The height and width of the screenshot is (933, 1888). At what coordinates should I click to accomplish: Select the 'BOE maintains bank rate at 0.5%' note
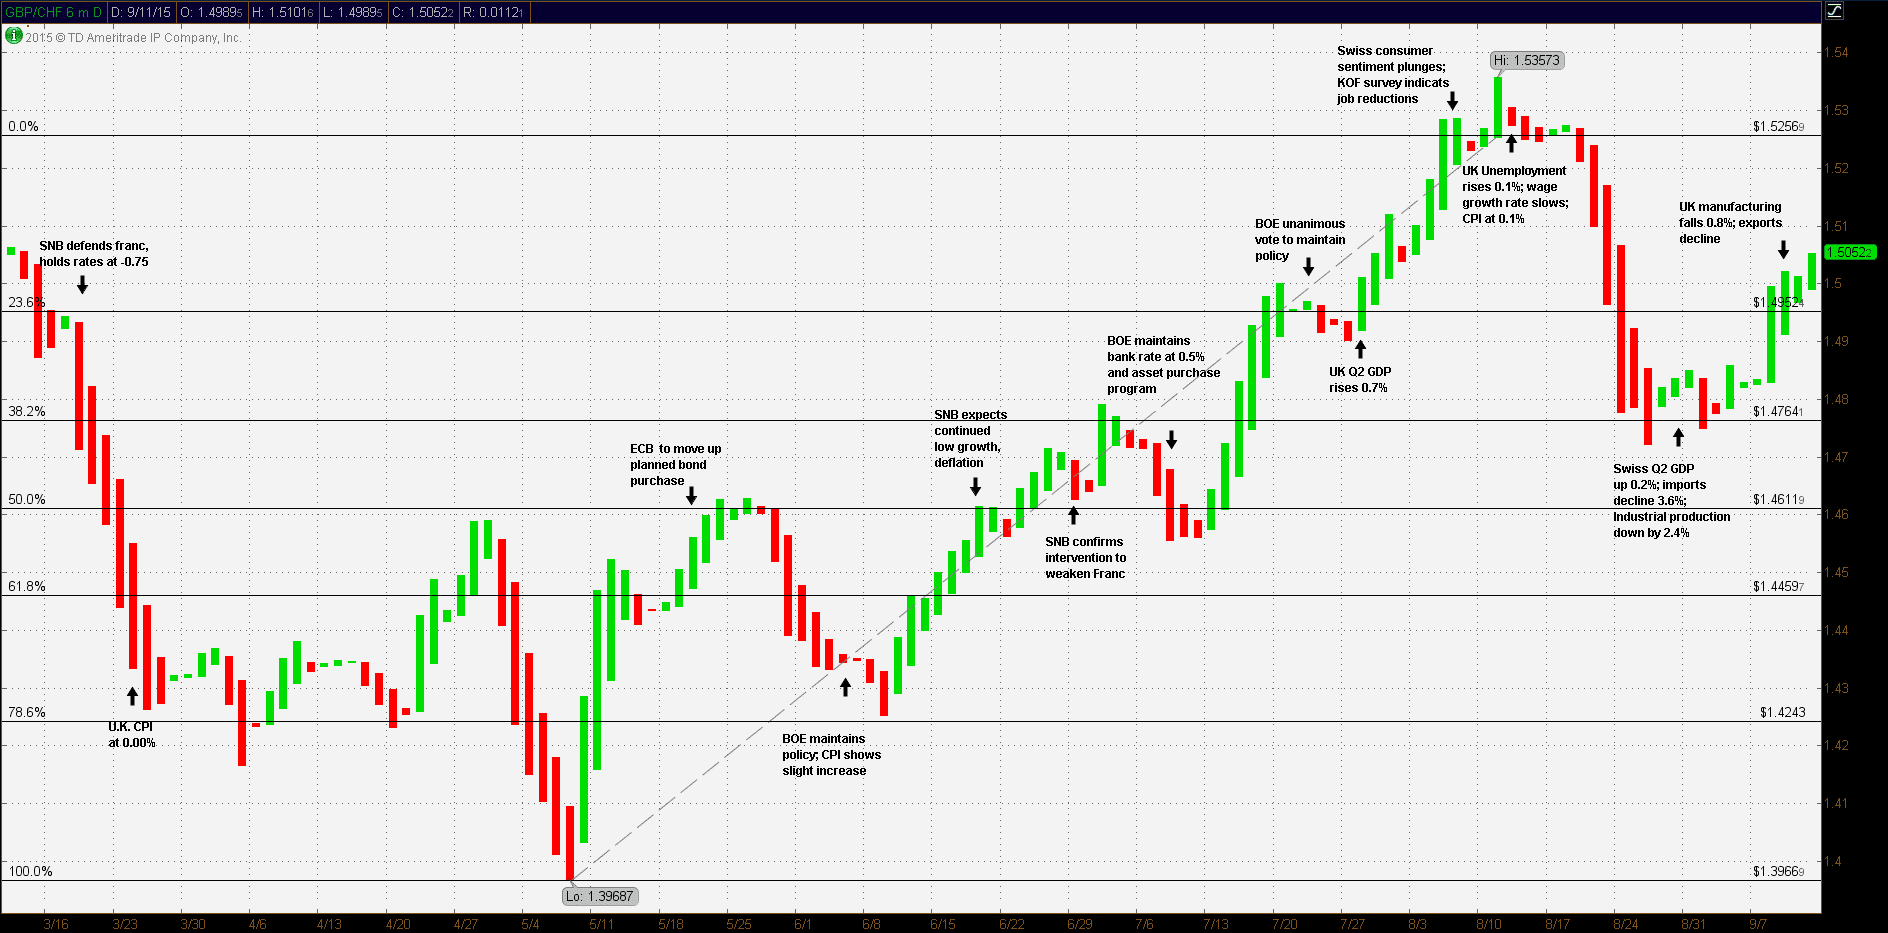[x=1163, y=364]
